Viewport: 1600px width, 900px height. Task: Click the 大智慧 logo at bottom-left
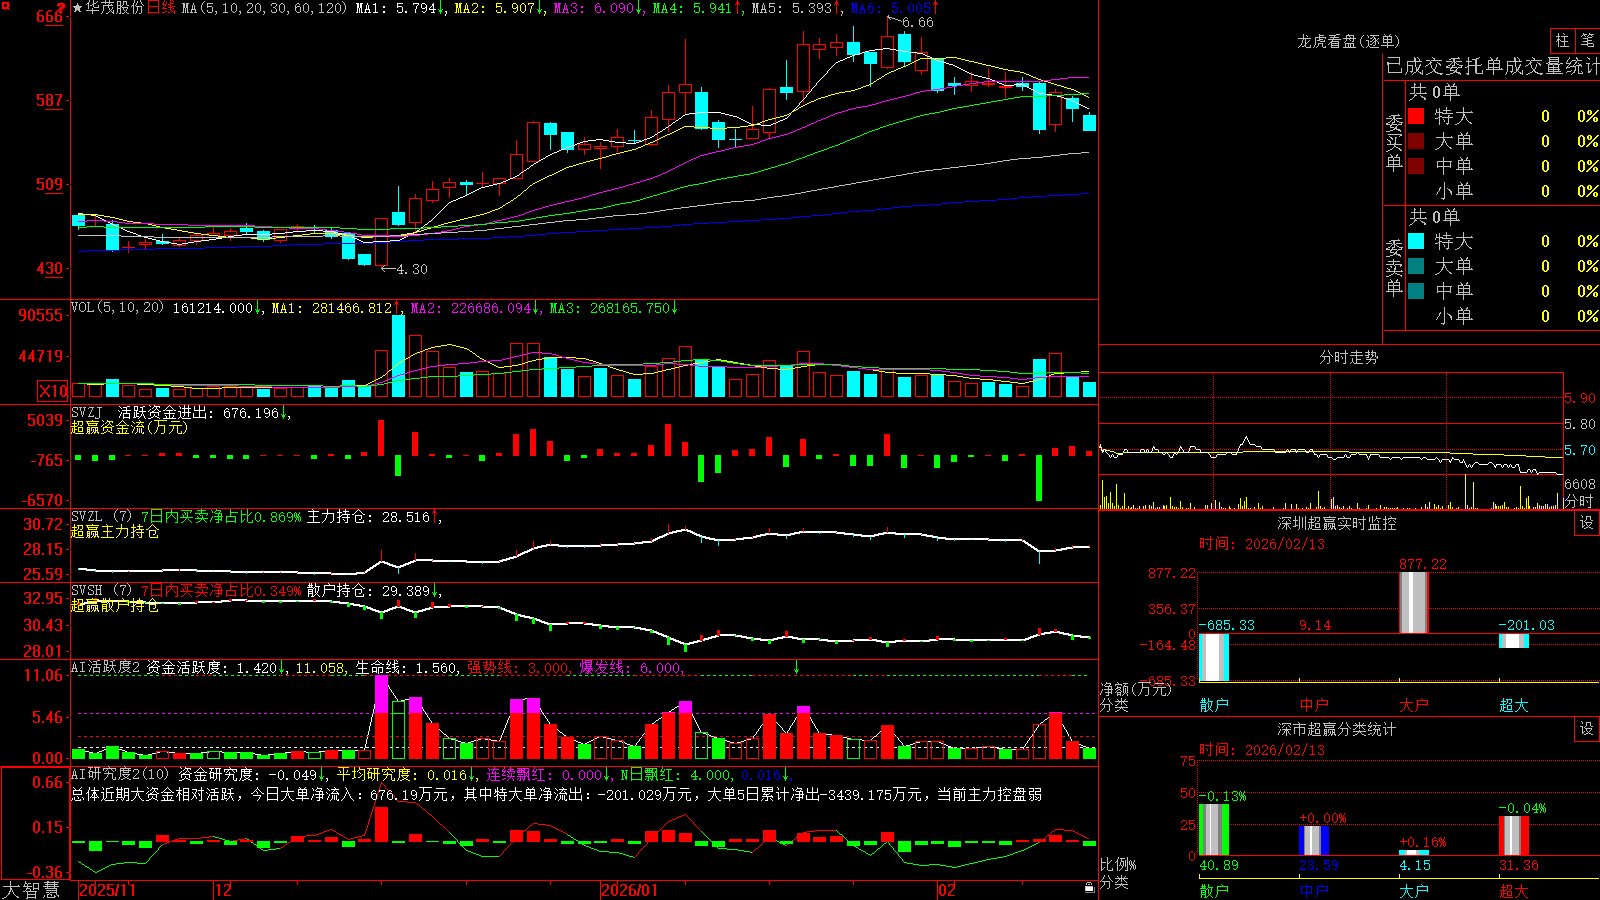31,890
